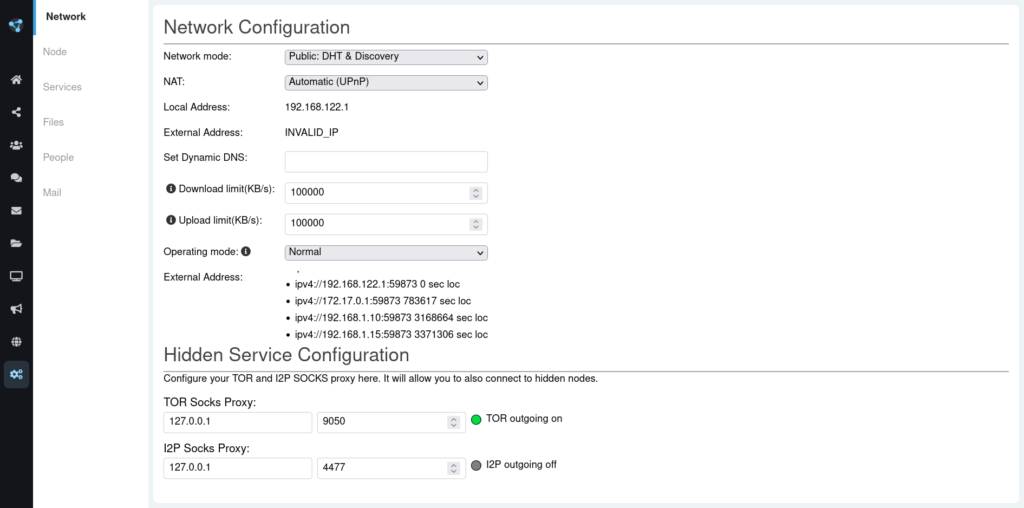Click the Set Dynamic DNS field
The width and height of the screenshot is (1024, 508).
[386, 161]
